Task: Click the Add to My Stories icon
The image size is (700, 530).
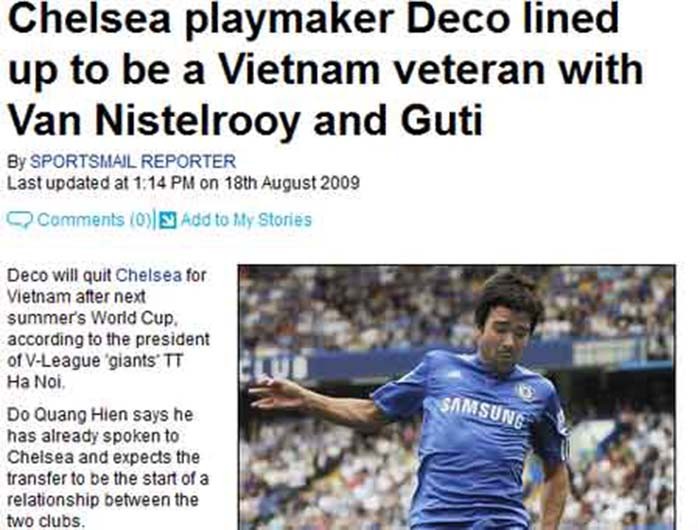Action: point(168,220)
